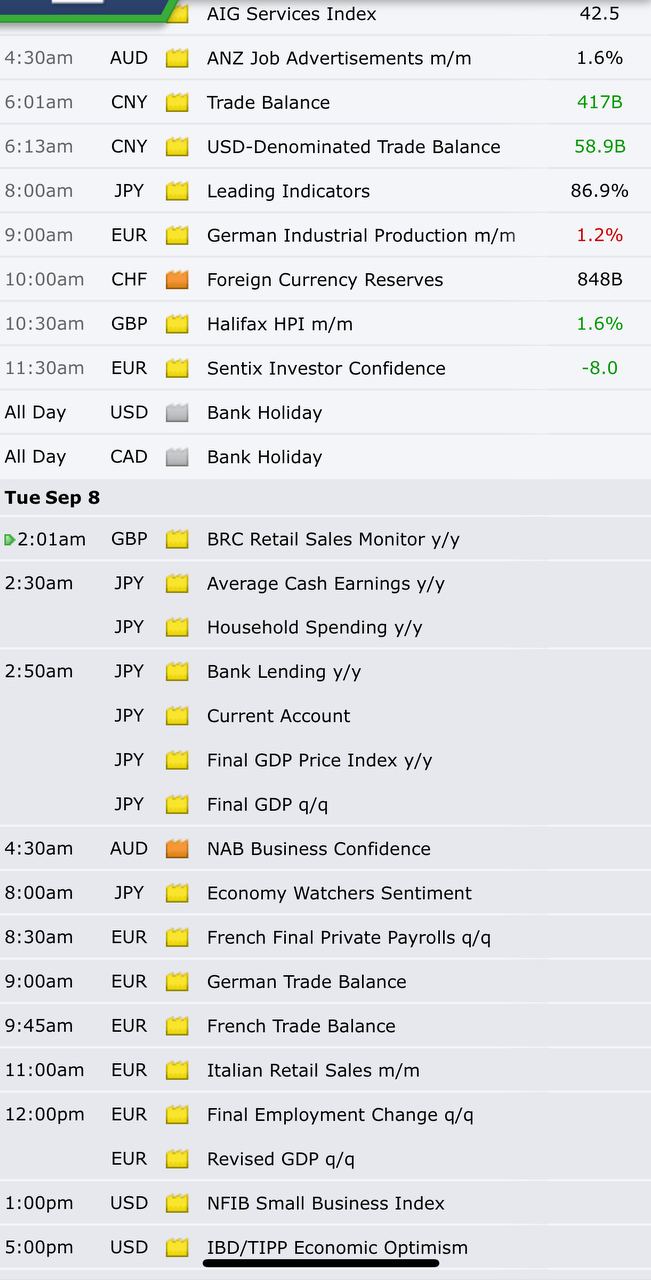
Task: Click the gray impact icon for the CAD Bank Holiday
Action: click(177, 457)
